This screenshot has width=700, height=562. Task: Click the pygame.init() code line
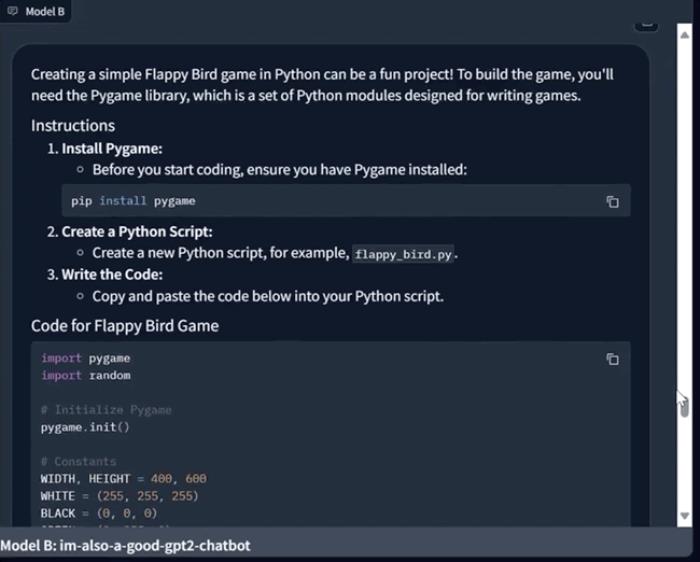coord(85,427)
